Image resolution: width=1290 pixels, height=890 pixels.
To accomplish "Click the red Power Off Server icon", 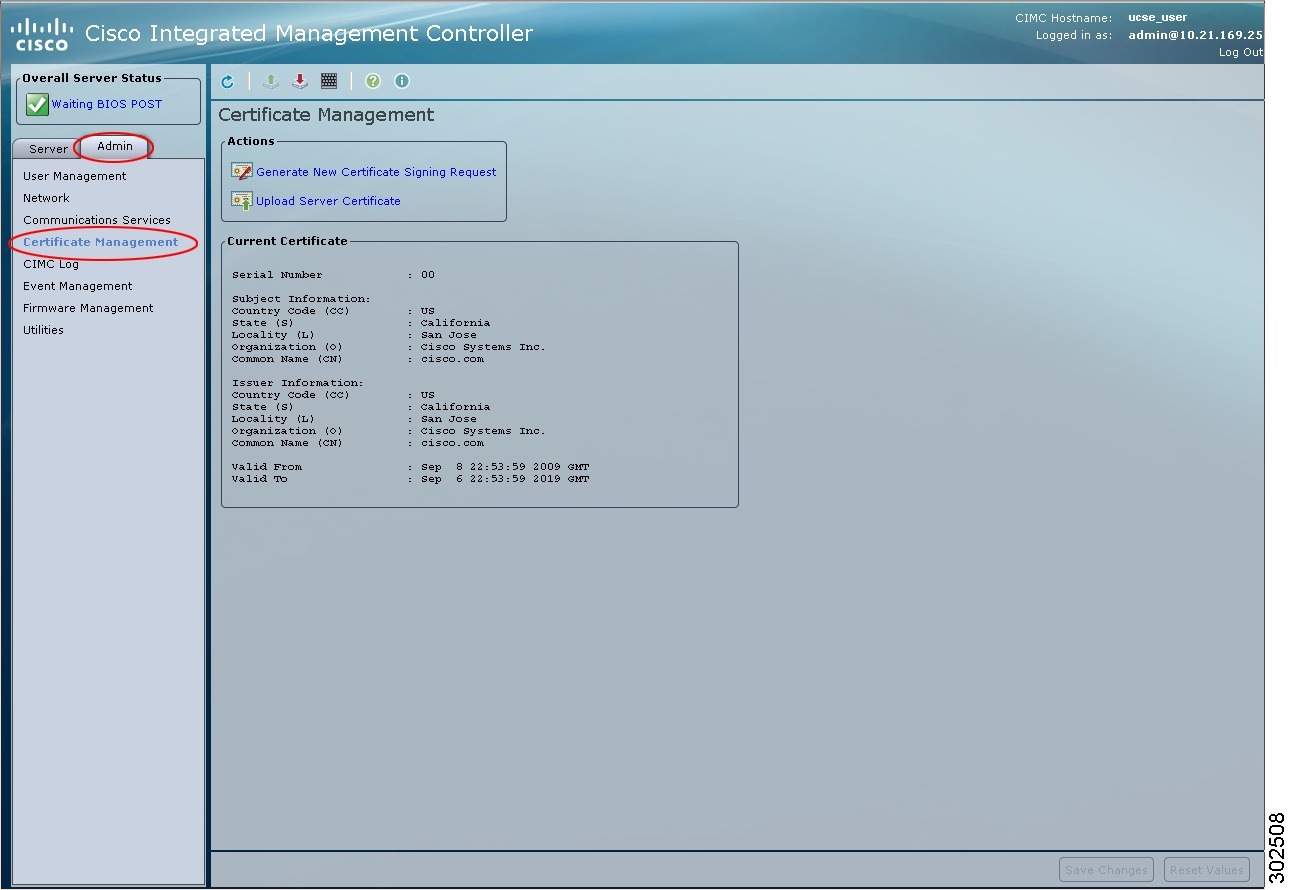I will point(300,81).
